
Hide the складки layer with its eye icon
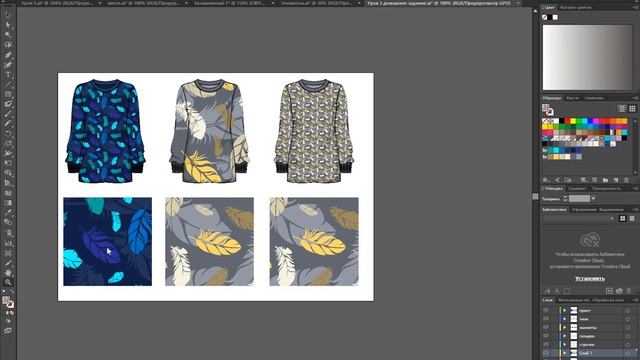(x=546, y=336)
